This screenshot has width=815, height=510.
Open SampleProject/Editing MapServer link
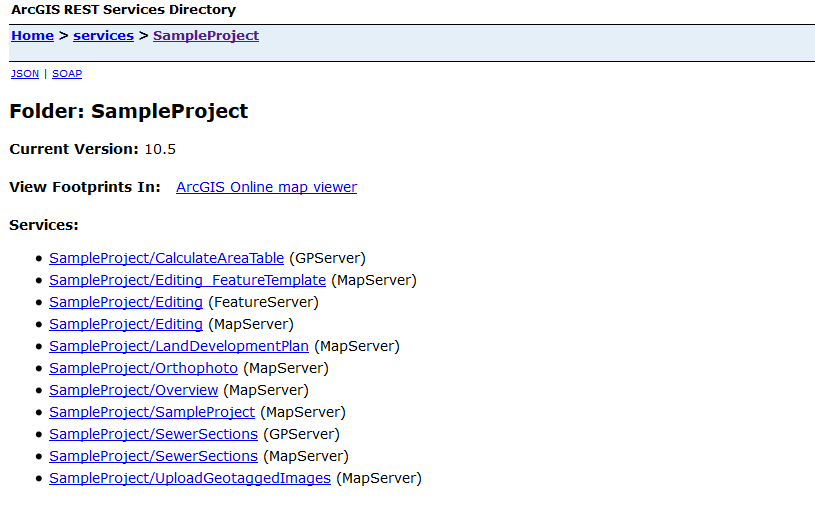coord(126,324)
